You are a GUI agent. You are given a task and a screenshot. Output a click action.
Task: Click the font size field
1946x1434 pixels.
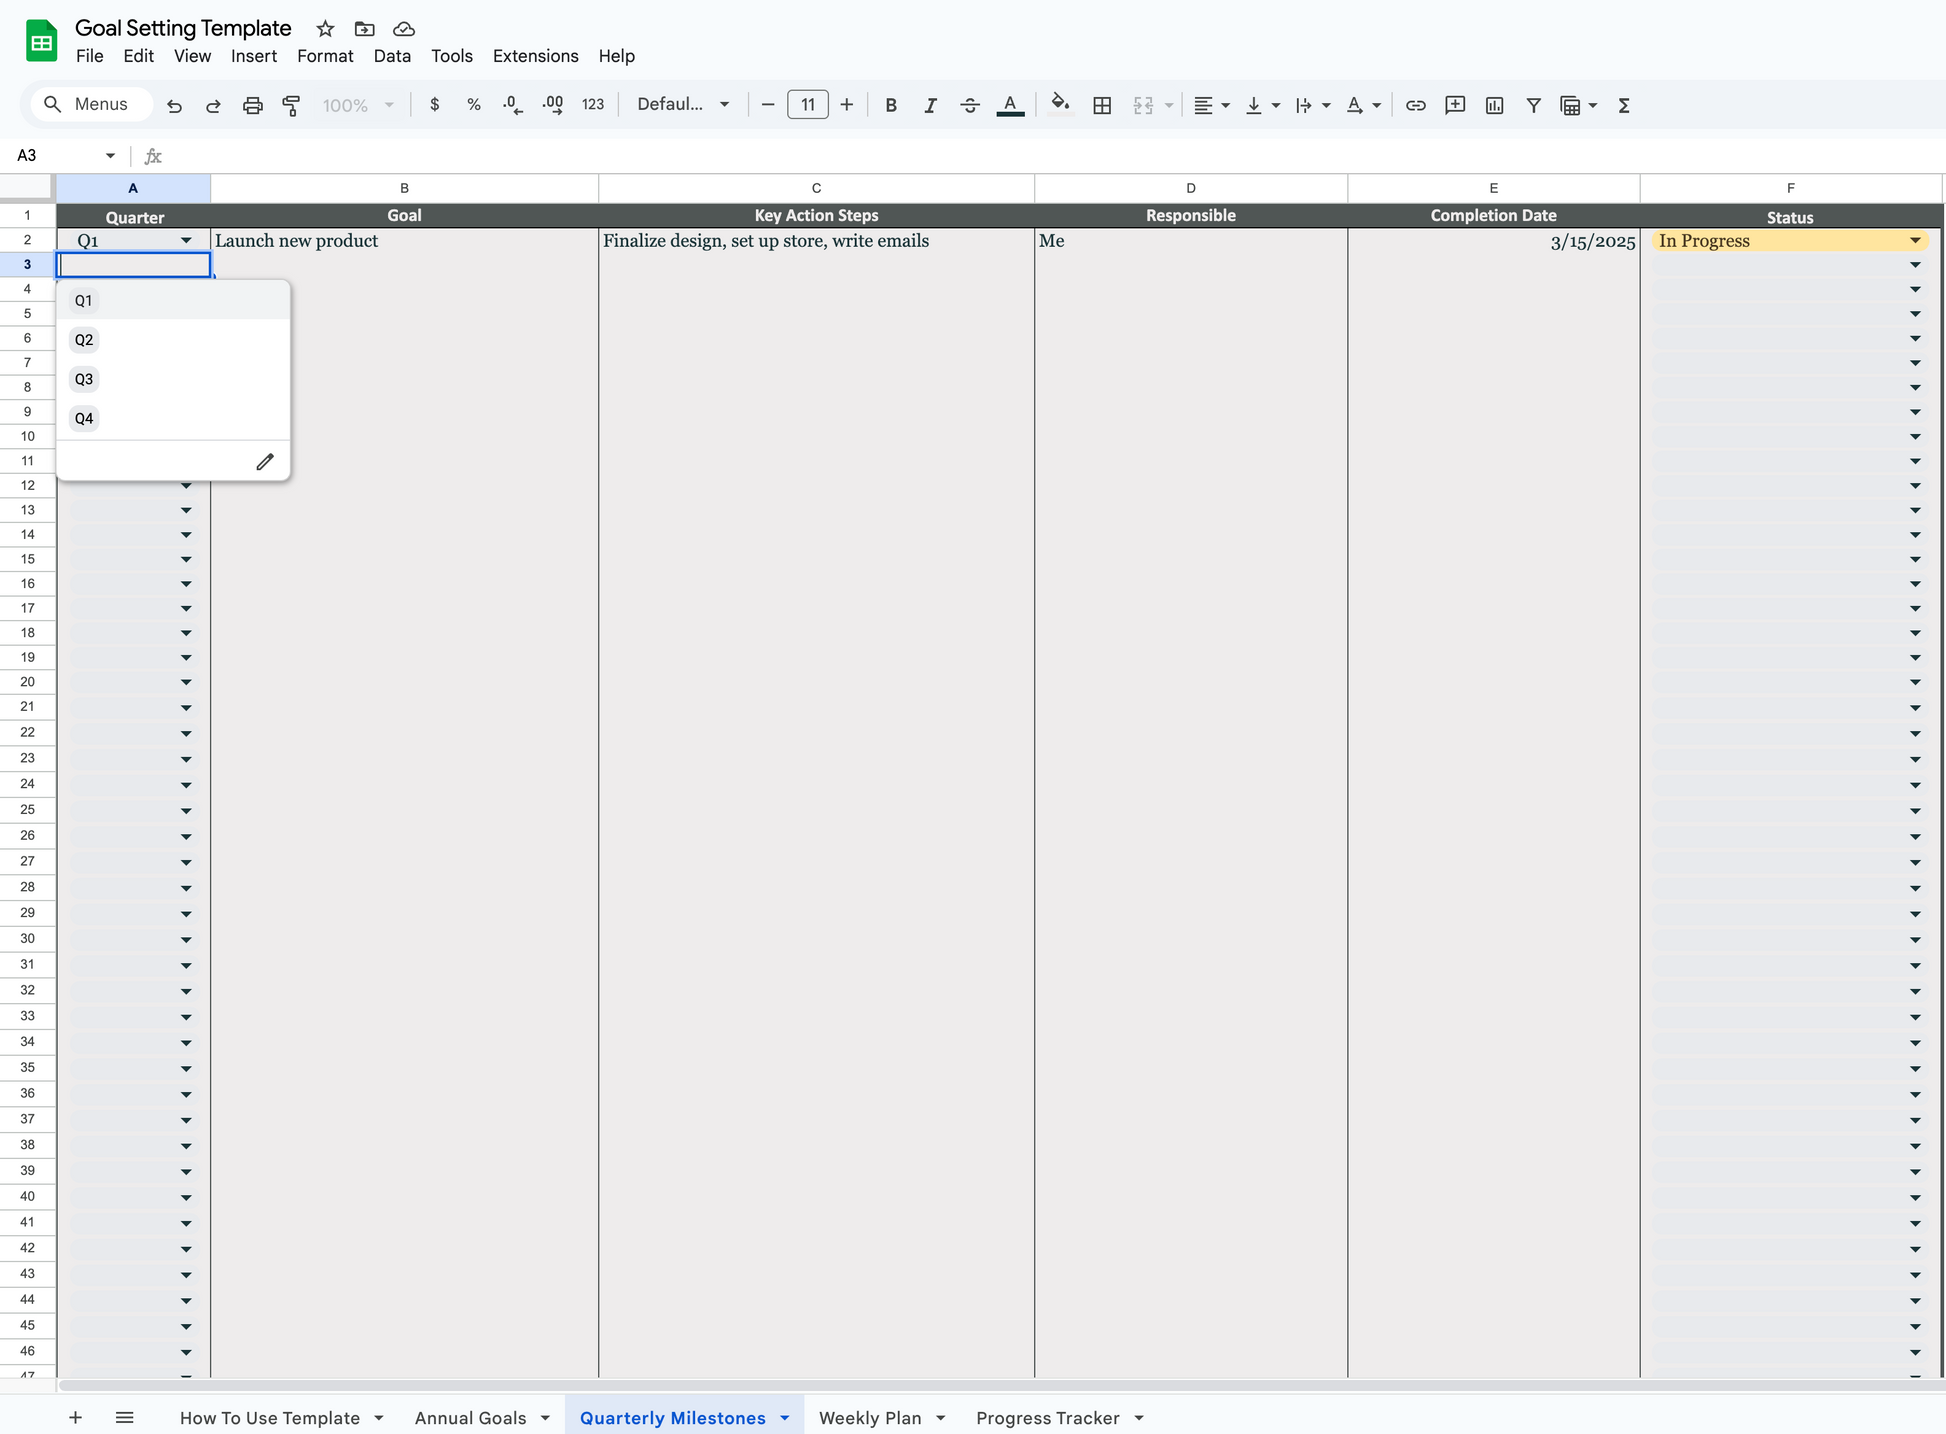[x=808, y=105]
